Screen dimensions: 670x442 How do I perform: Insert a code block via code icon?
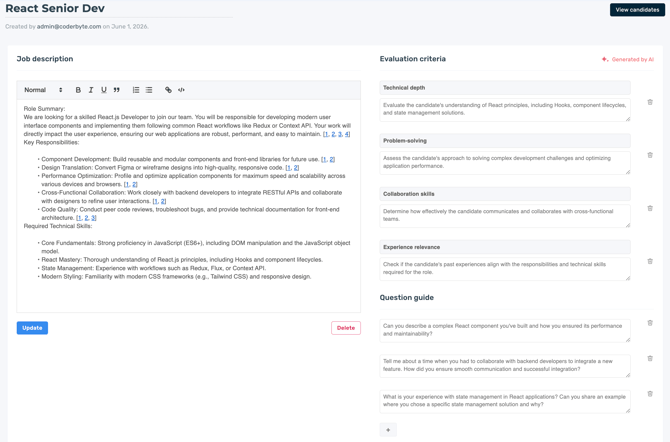(x=181, y=90)
